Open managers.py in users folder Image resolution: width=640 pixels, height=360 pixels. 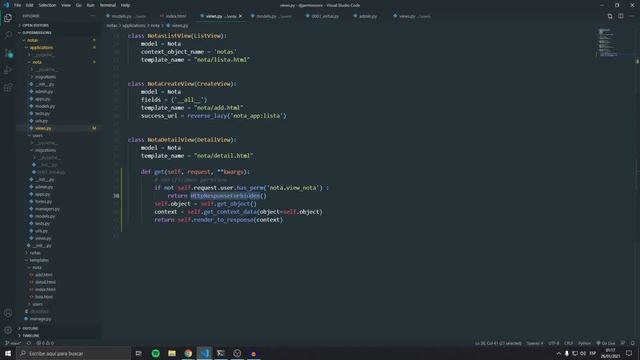point(47,209)
